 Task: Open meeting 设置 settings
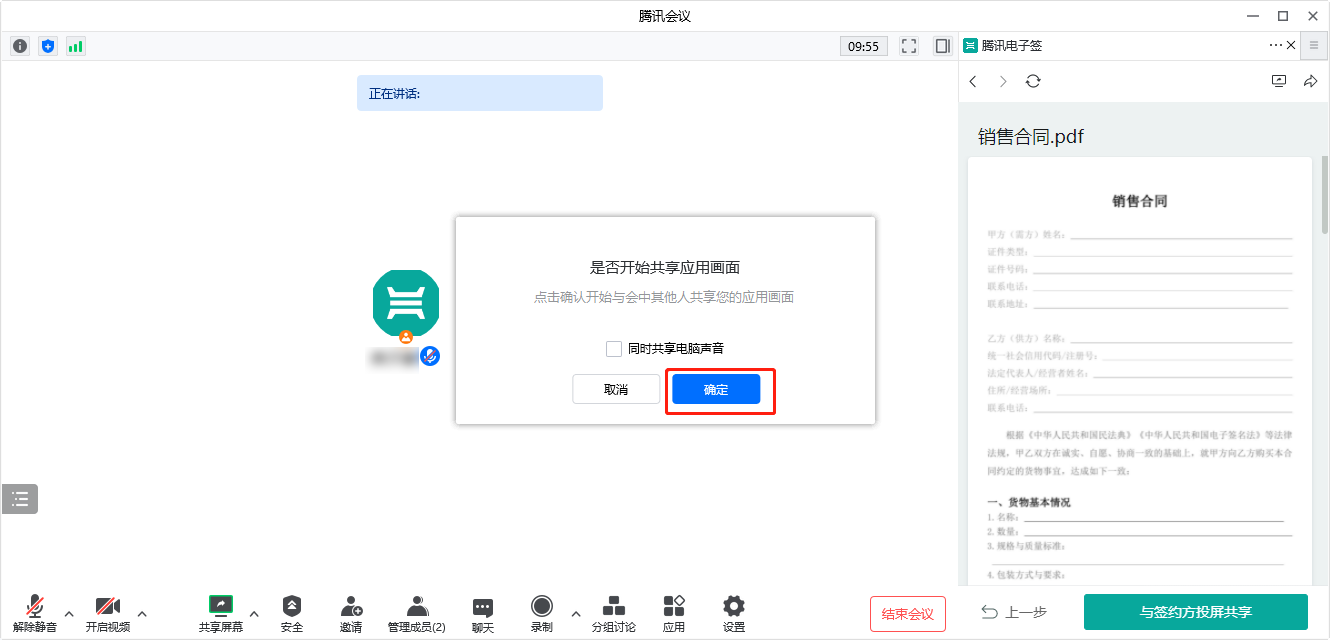point(734,613)
